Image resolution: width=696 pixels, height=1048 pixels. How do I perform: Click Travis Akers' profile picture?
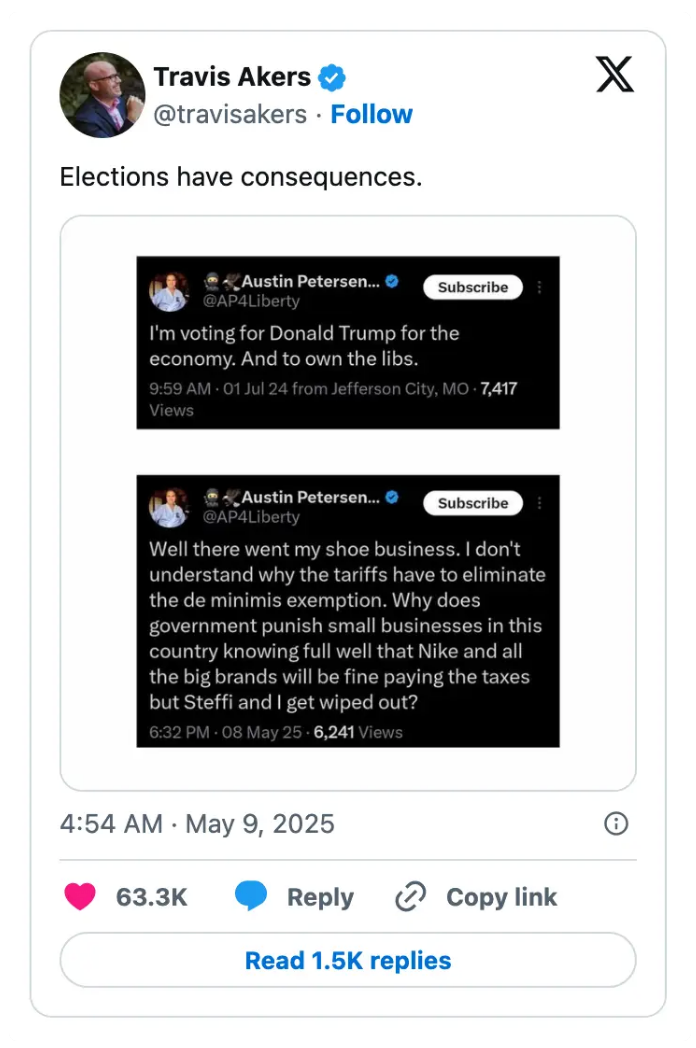click(x=103, y=95)
